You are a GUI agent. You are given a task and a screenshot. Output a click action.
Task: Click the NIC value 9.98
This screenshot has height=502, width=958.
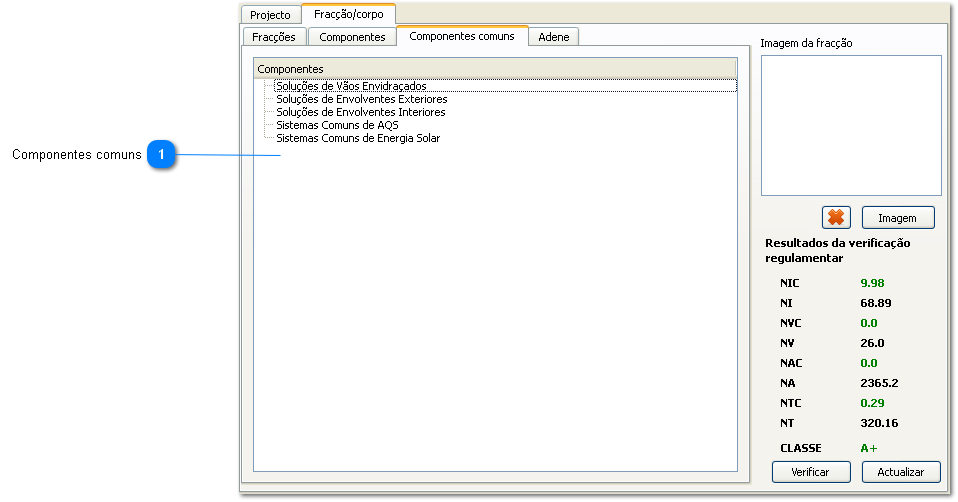(x=873, y=283)
